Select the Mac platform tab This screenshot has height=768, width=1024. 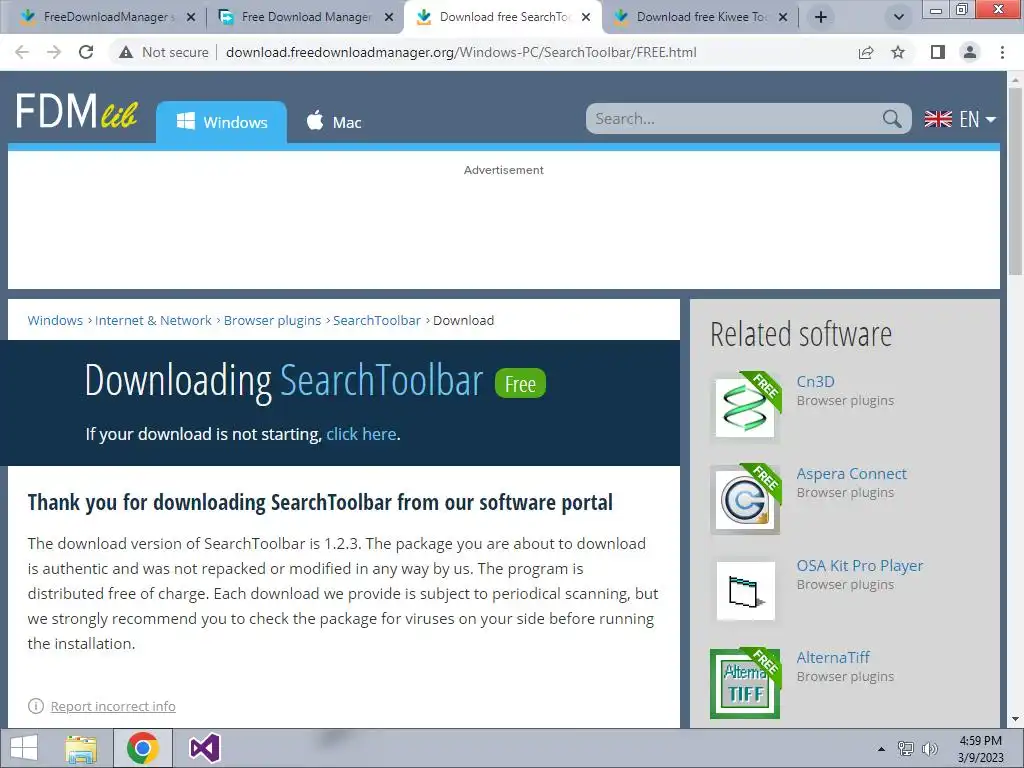pyautogui.click(x=334, y=122)
